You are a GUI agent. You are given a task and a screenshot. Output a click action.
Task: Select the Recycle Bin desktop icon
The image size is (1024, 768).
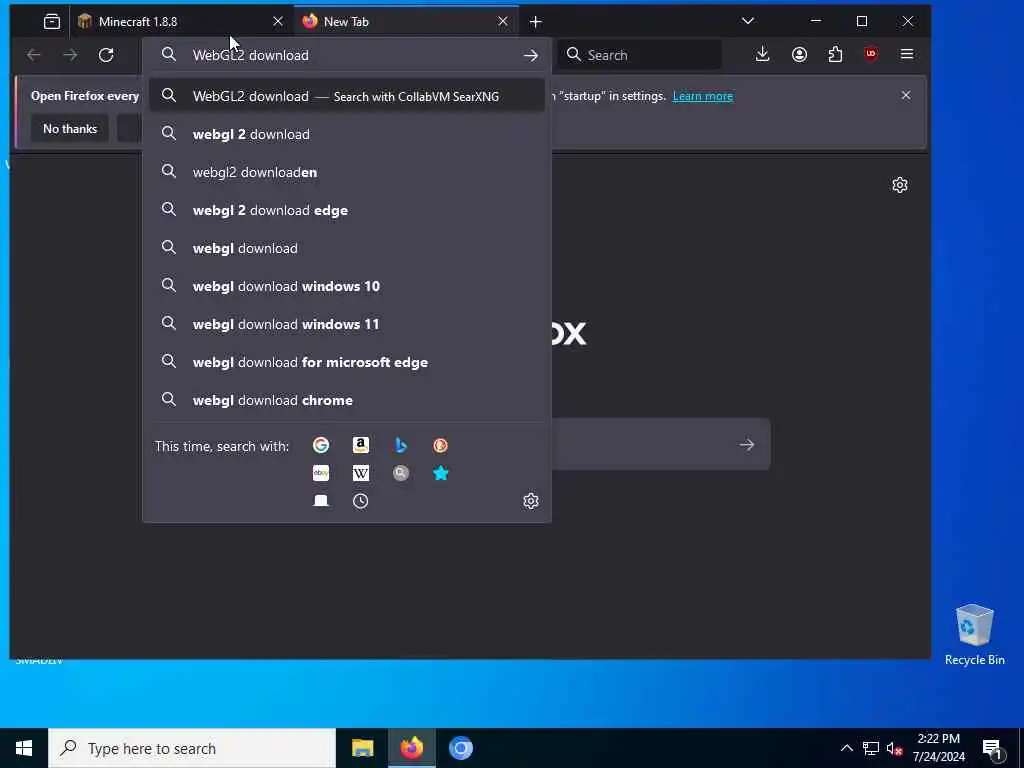[x=974, y=635]
